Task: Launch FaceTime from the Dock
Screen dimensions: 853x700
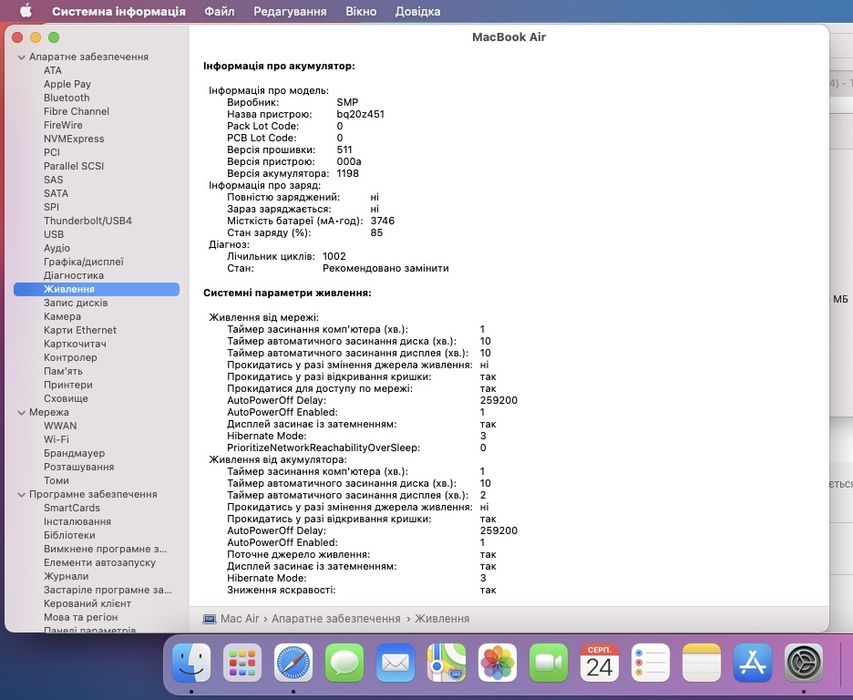Action: 548,662
